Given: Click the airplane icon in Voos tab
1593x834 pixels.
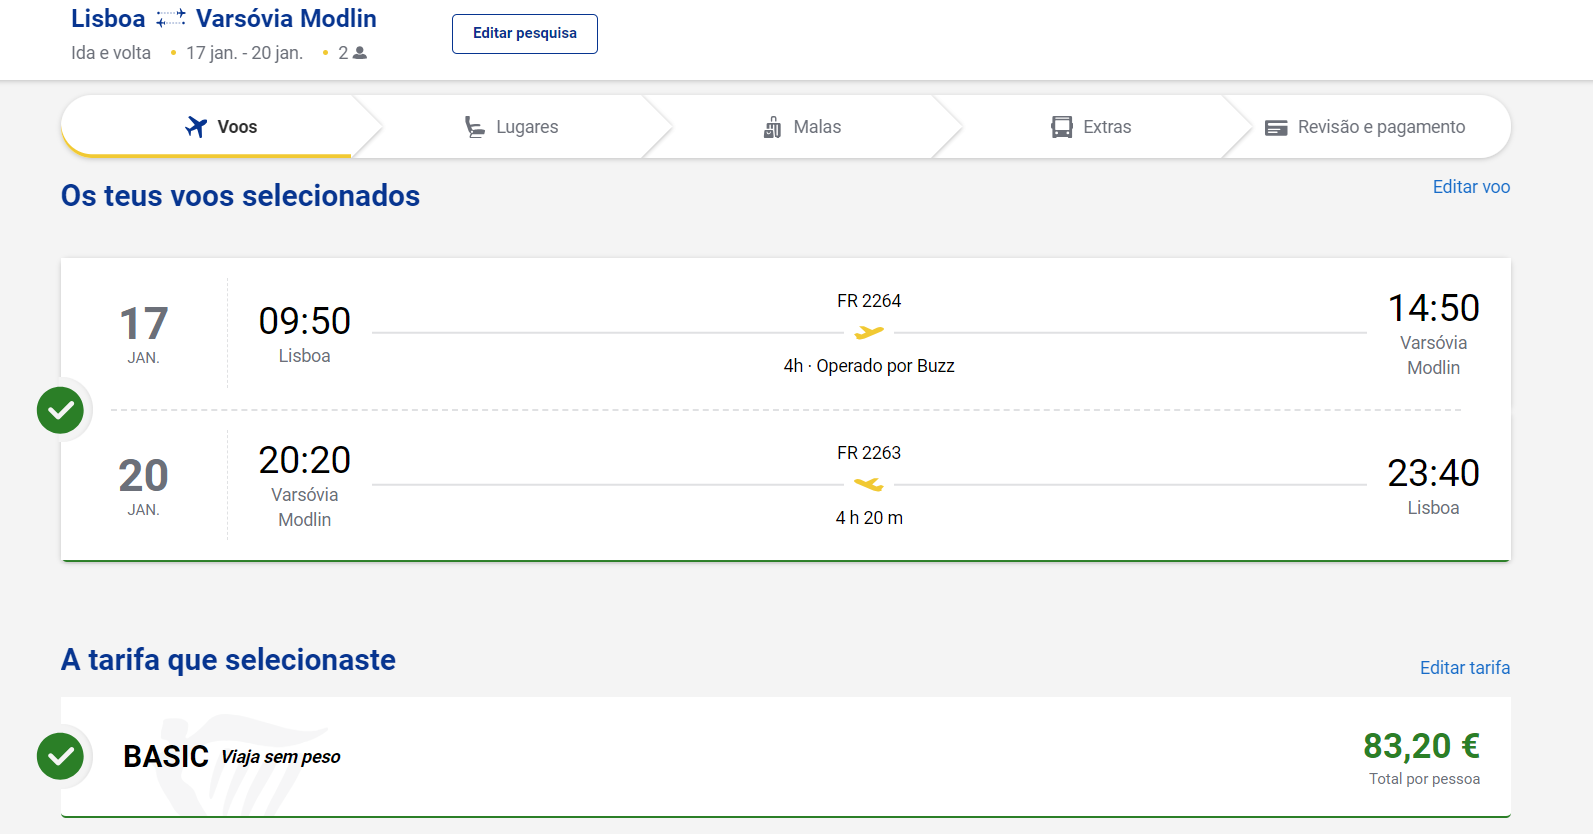Looking at the screenshot, I should pyautogui.click(x=196, y=127).
